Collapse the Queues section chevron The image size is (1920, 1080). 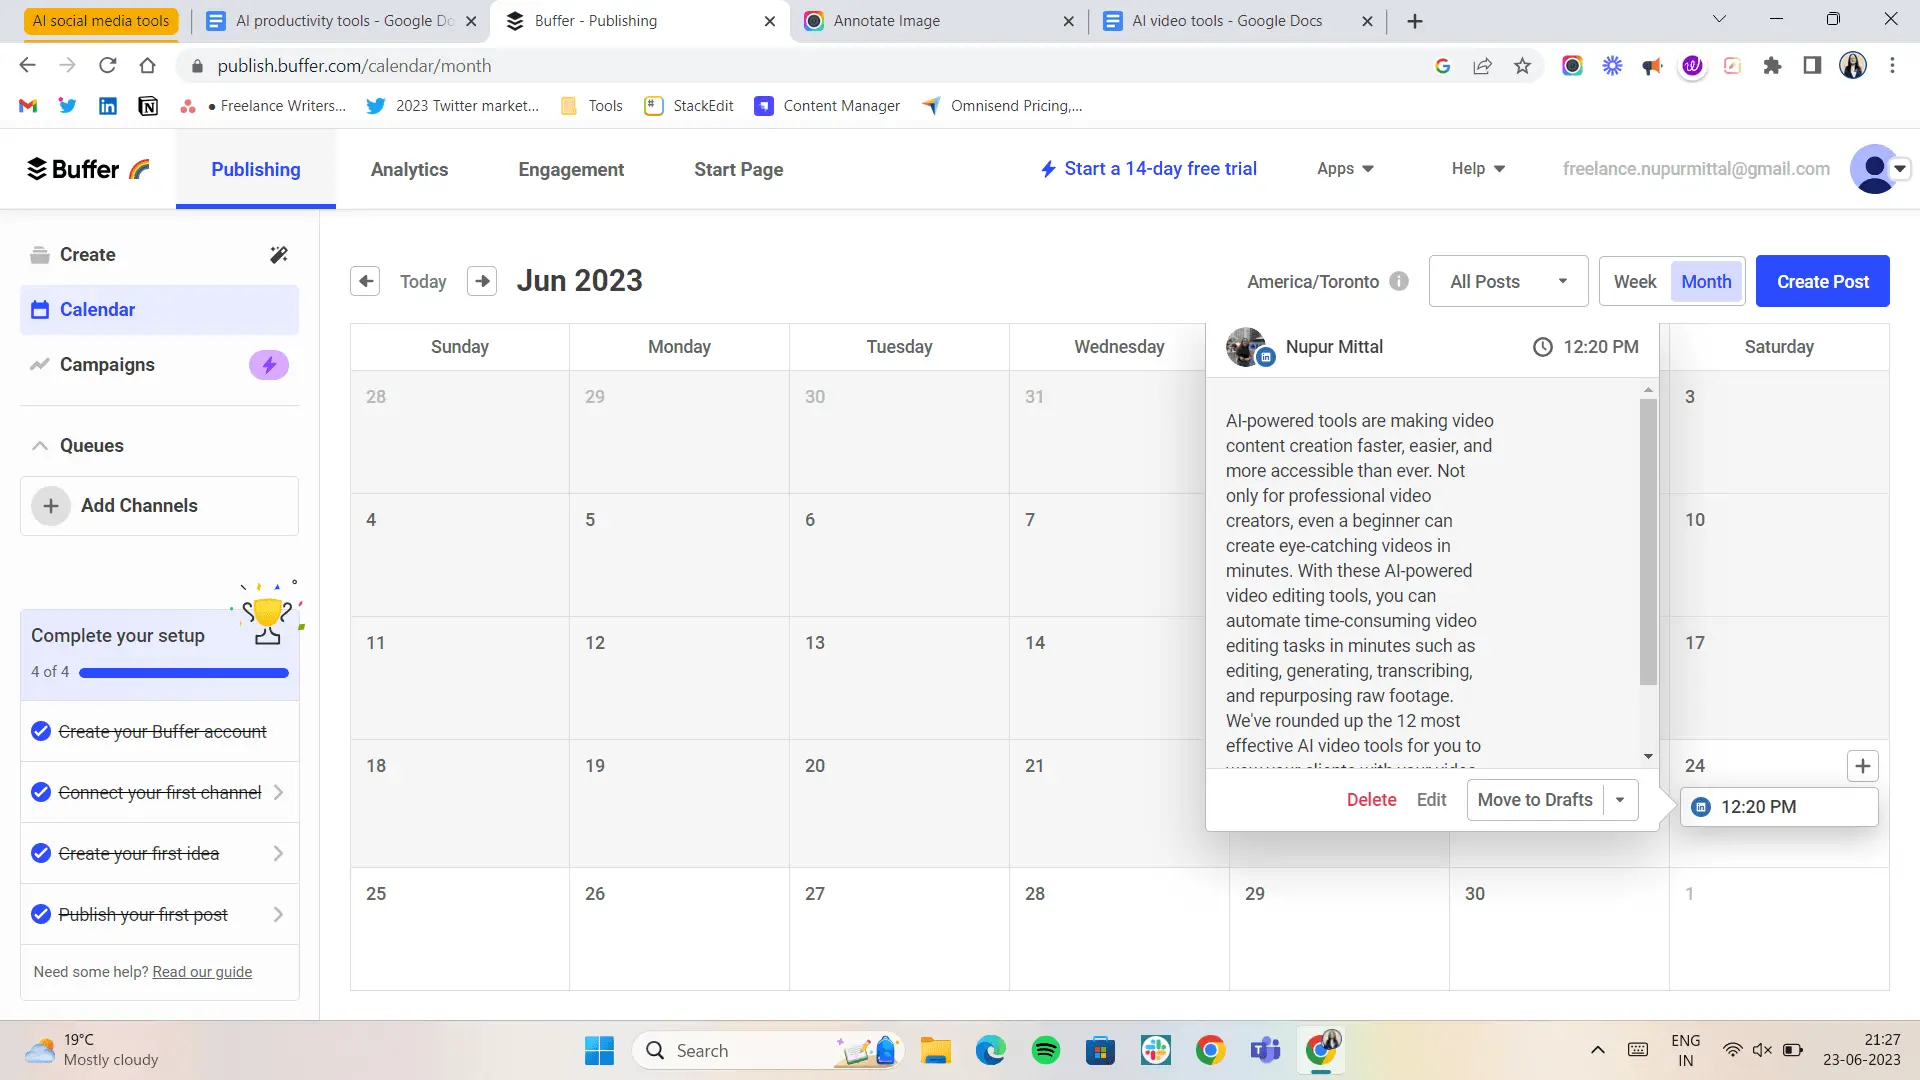40,446
